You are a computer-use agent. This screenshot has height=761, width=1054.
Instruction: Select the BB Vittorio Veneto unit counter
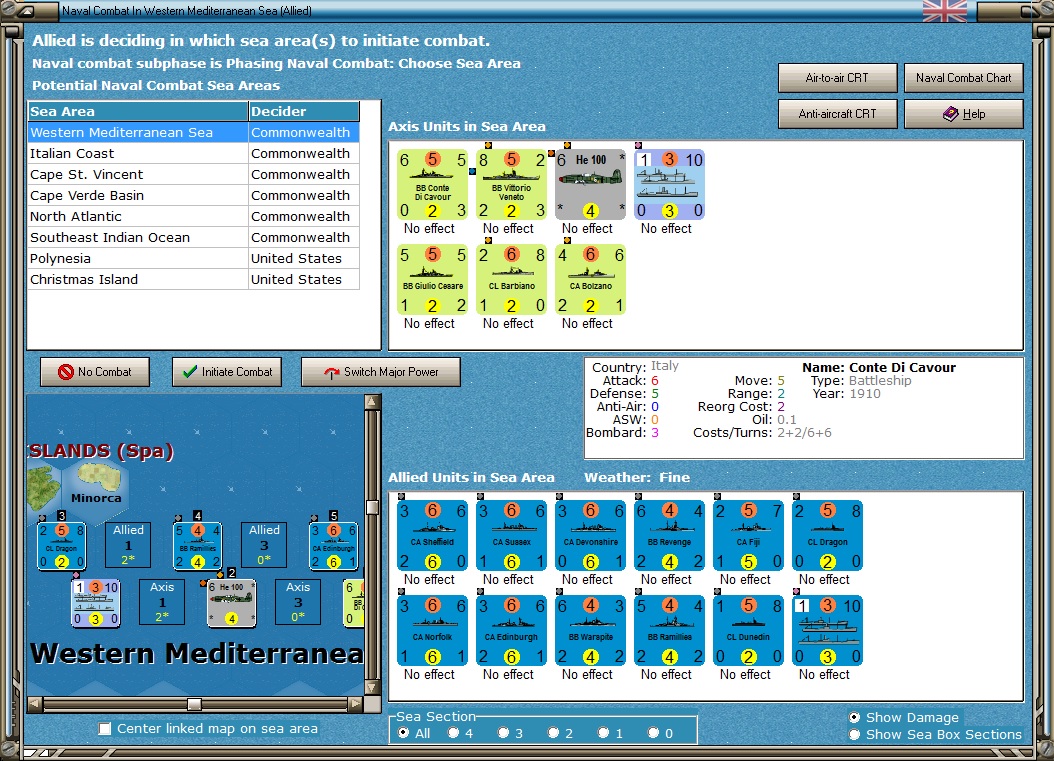[512, 185]
